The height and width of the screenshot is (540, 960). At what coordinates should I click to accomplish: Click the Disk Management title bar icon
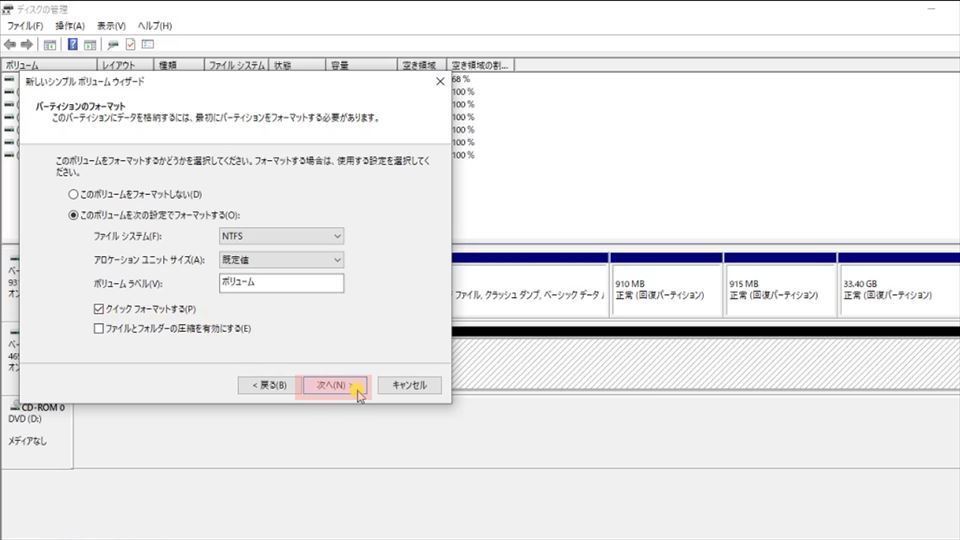pos(8,9)
